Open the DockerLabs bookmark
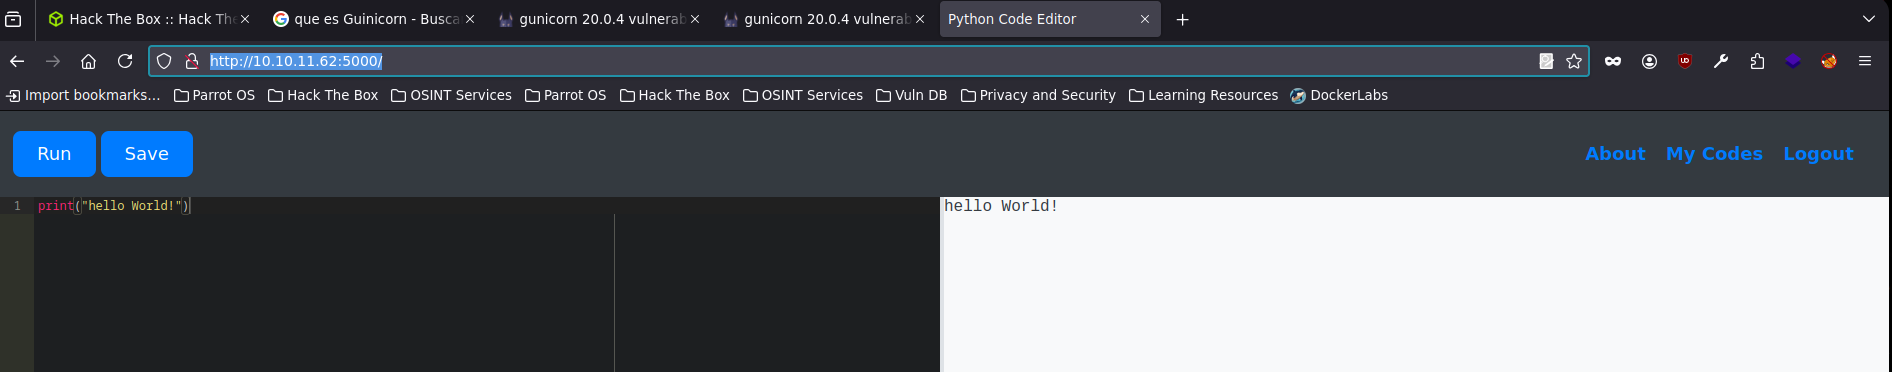The height and width of the screenshot is (372, 1892). [1339, 95]
